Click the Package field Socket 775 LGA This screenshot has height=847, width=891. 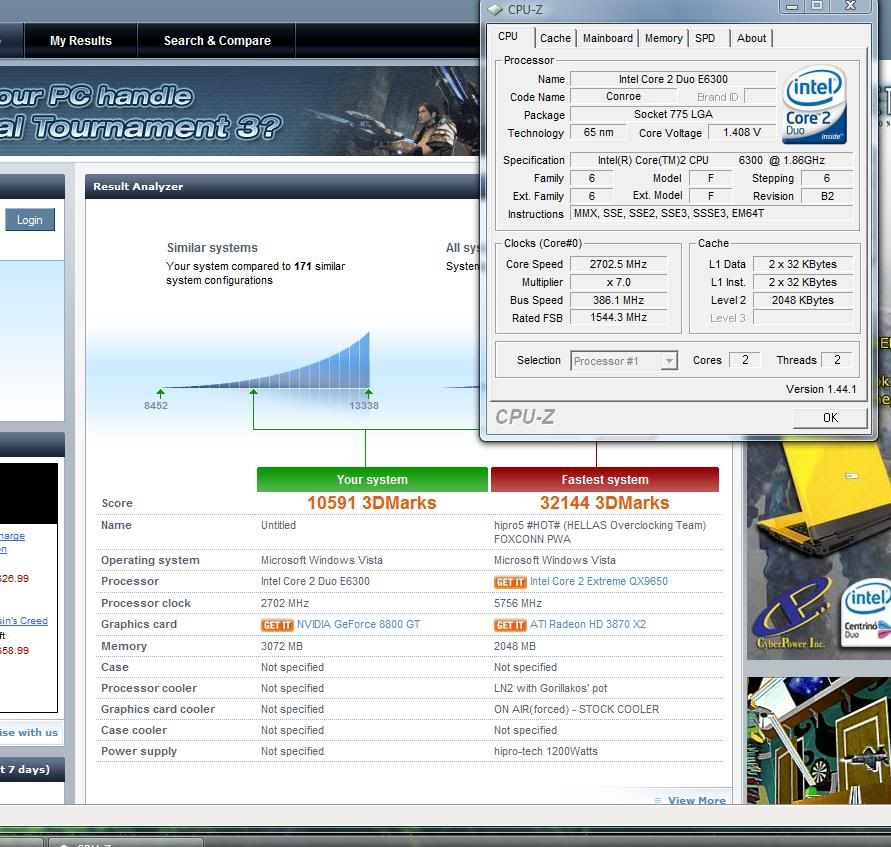673,114
